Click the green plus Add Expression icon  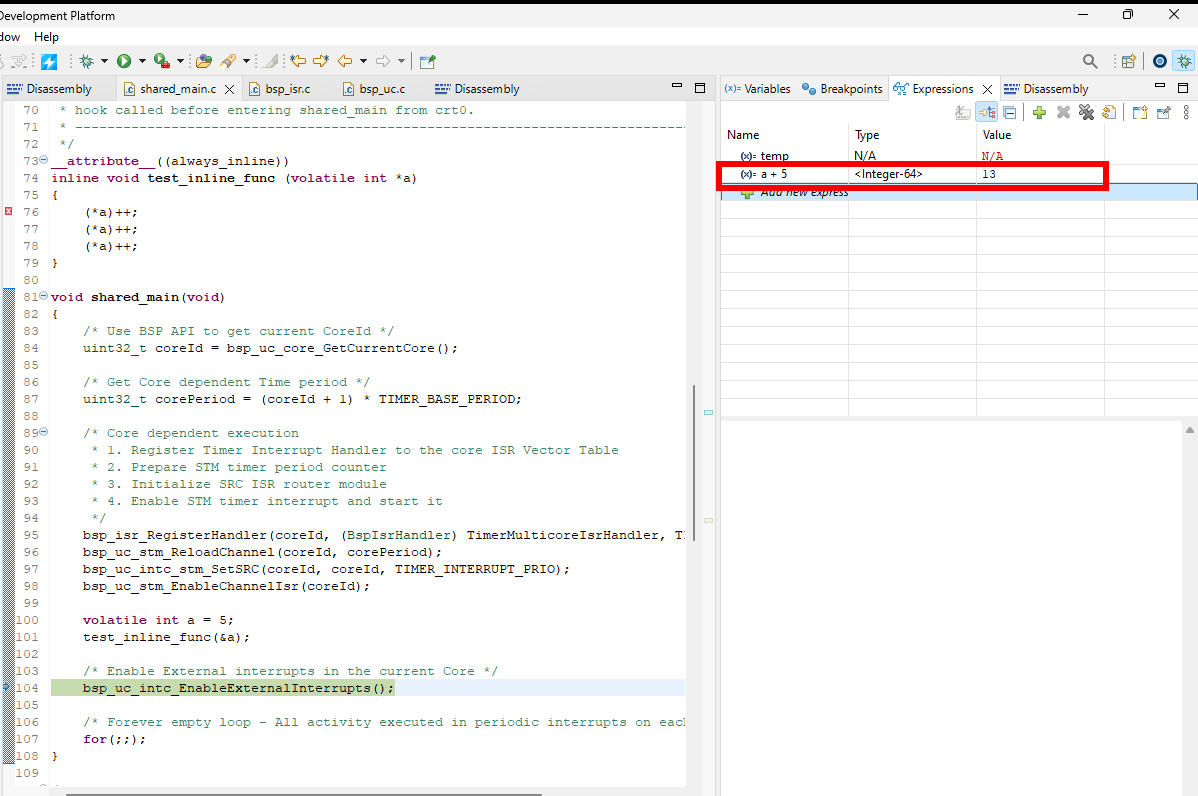point(1039,113)
